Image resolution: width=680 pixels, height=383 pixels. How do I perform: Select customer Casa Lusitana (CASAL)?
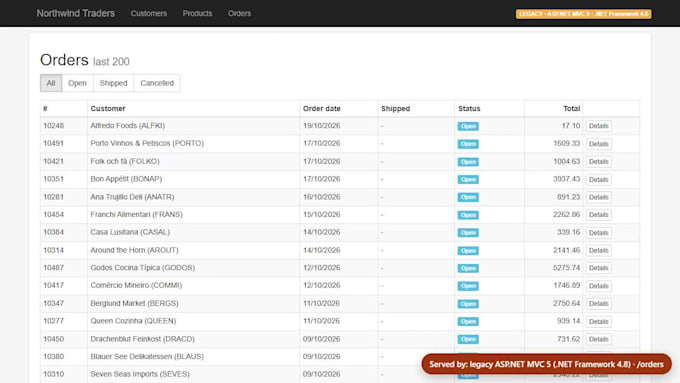pyautogui.click(x=130, y=232)
